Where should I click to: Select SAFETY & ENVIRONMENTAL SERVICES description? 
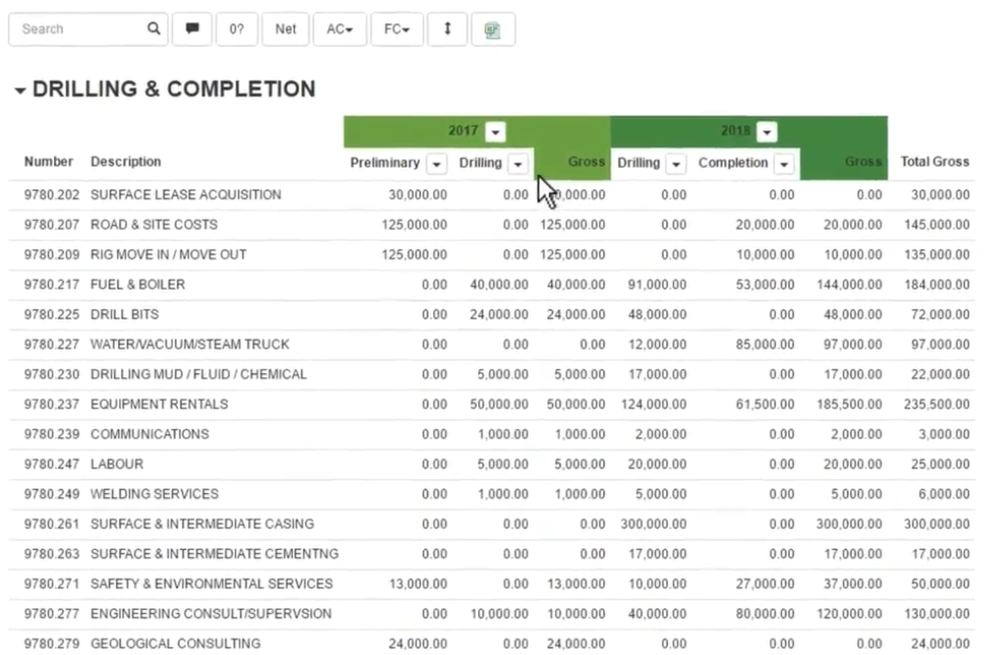pos(211,584)
